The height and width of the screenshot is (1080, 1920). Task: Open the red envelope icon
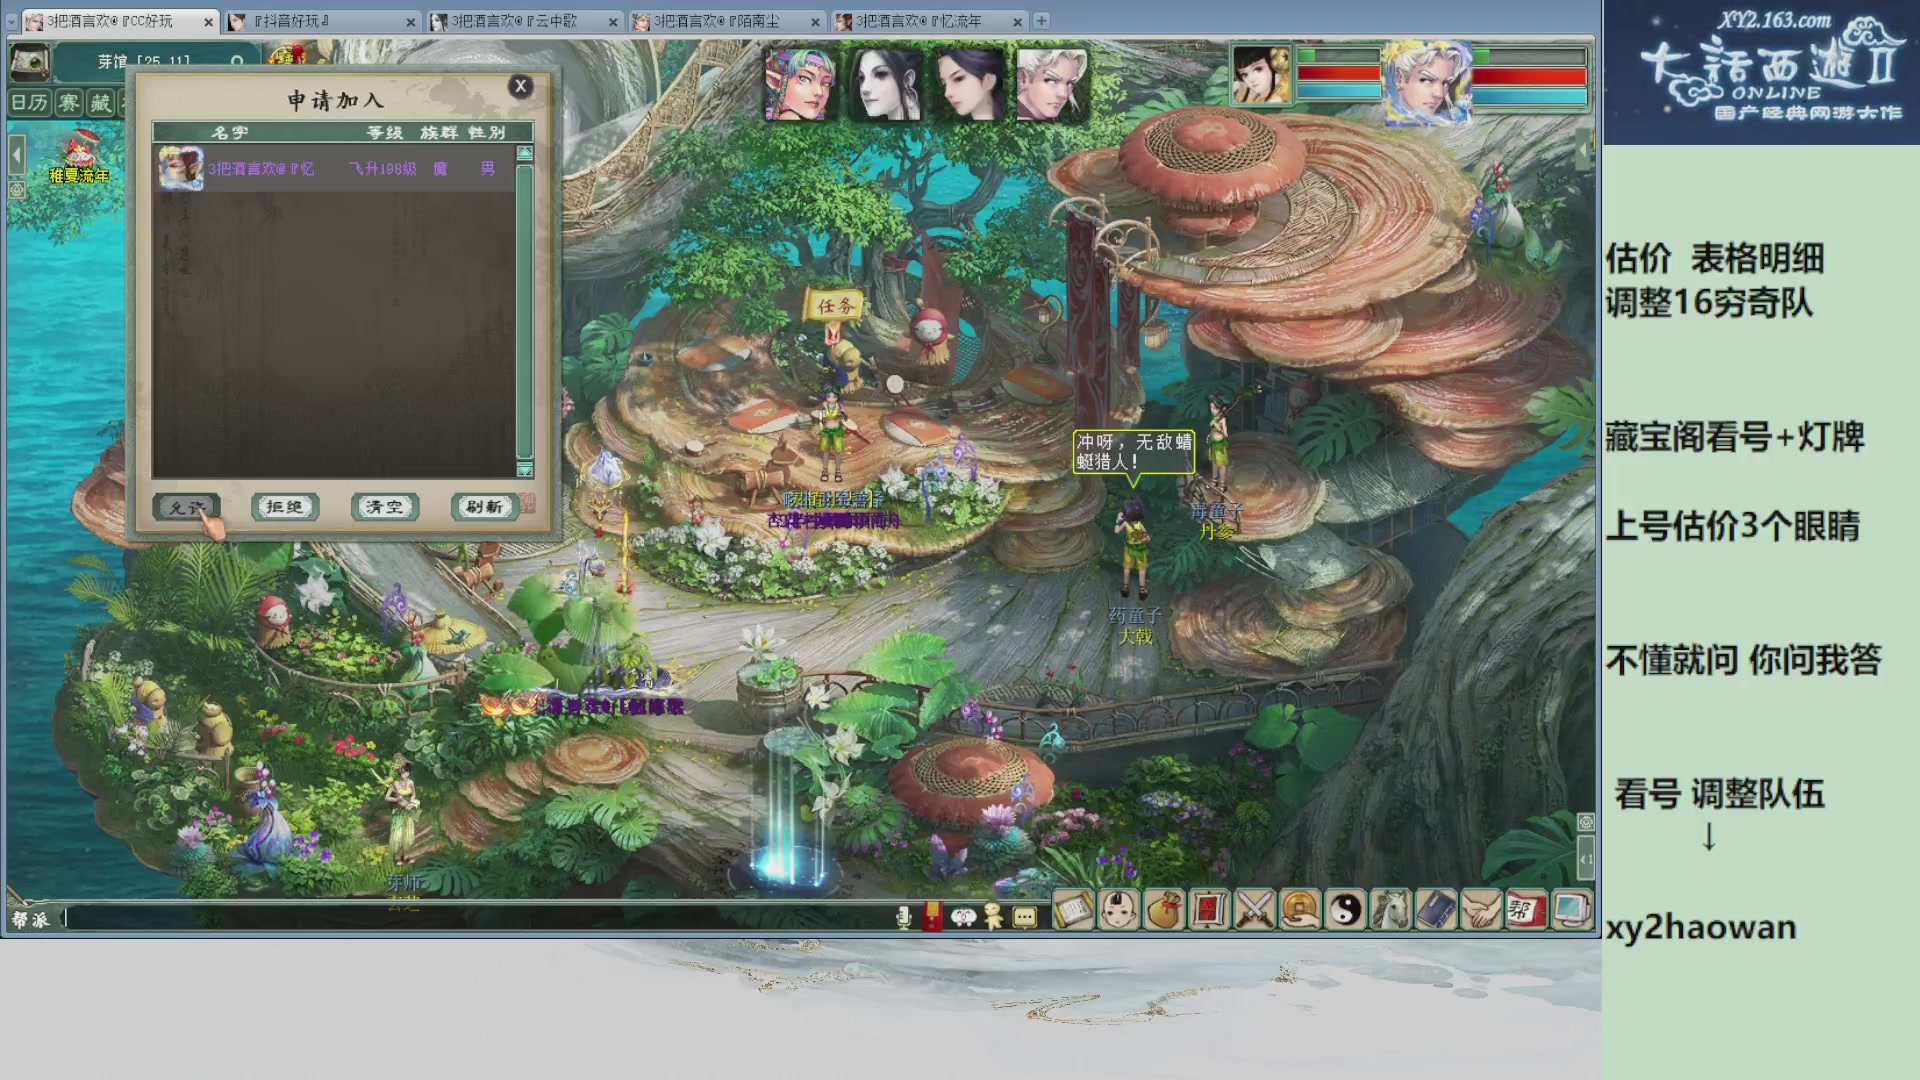tap(932, 916)
